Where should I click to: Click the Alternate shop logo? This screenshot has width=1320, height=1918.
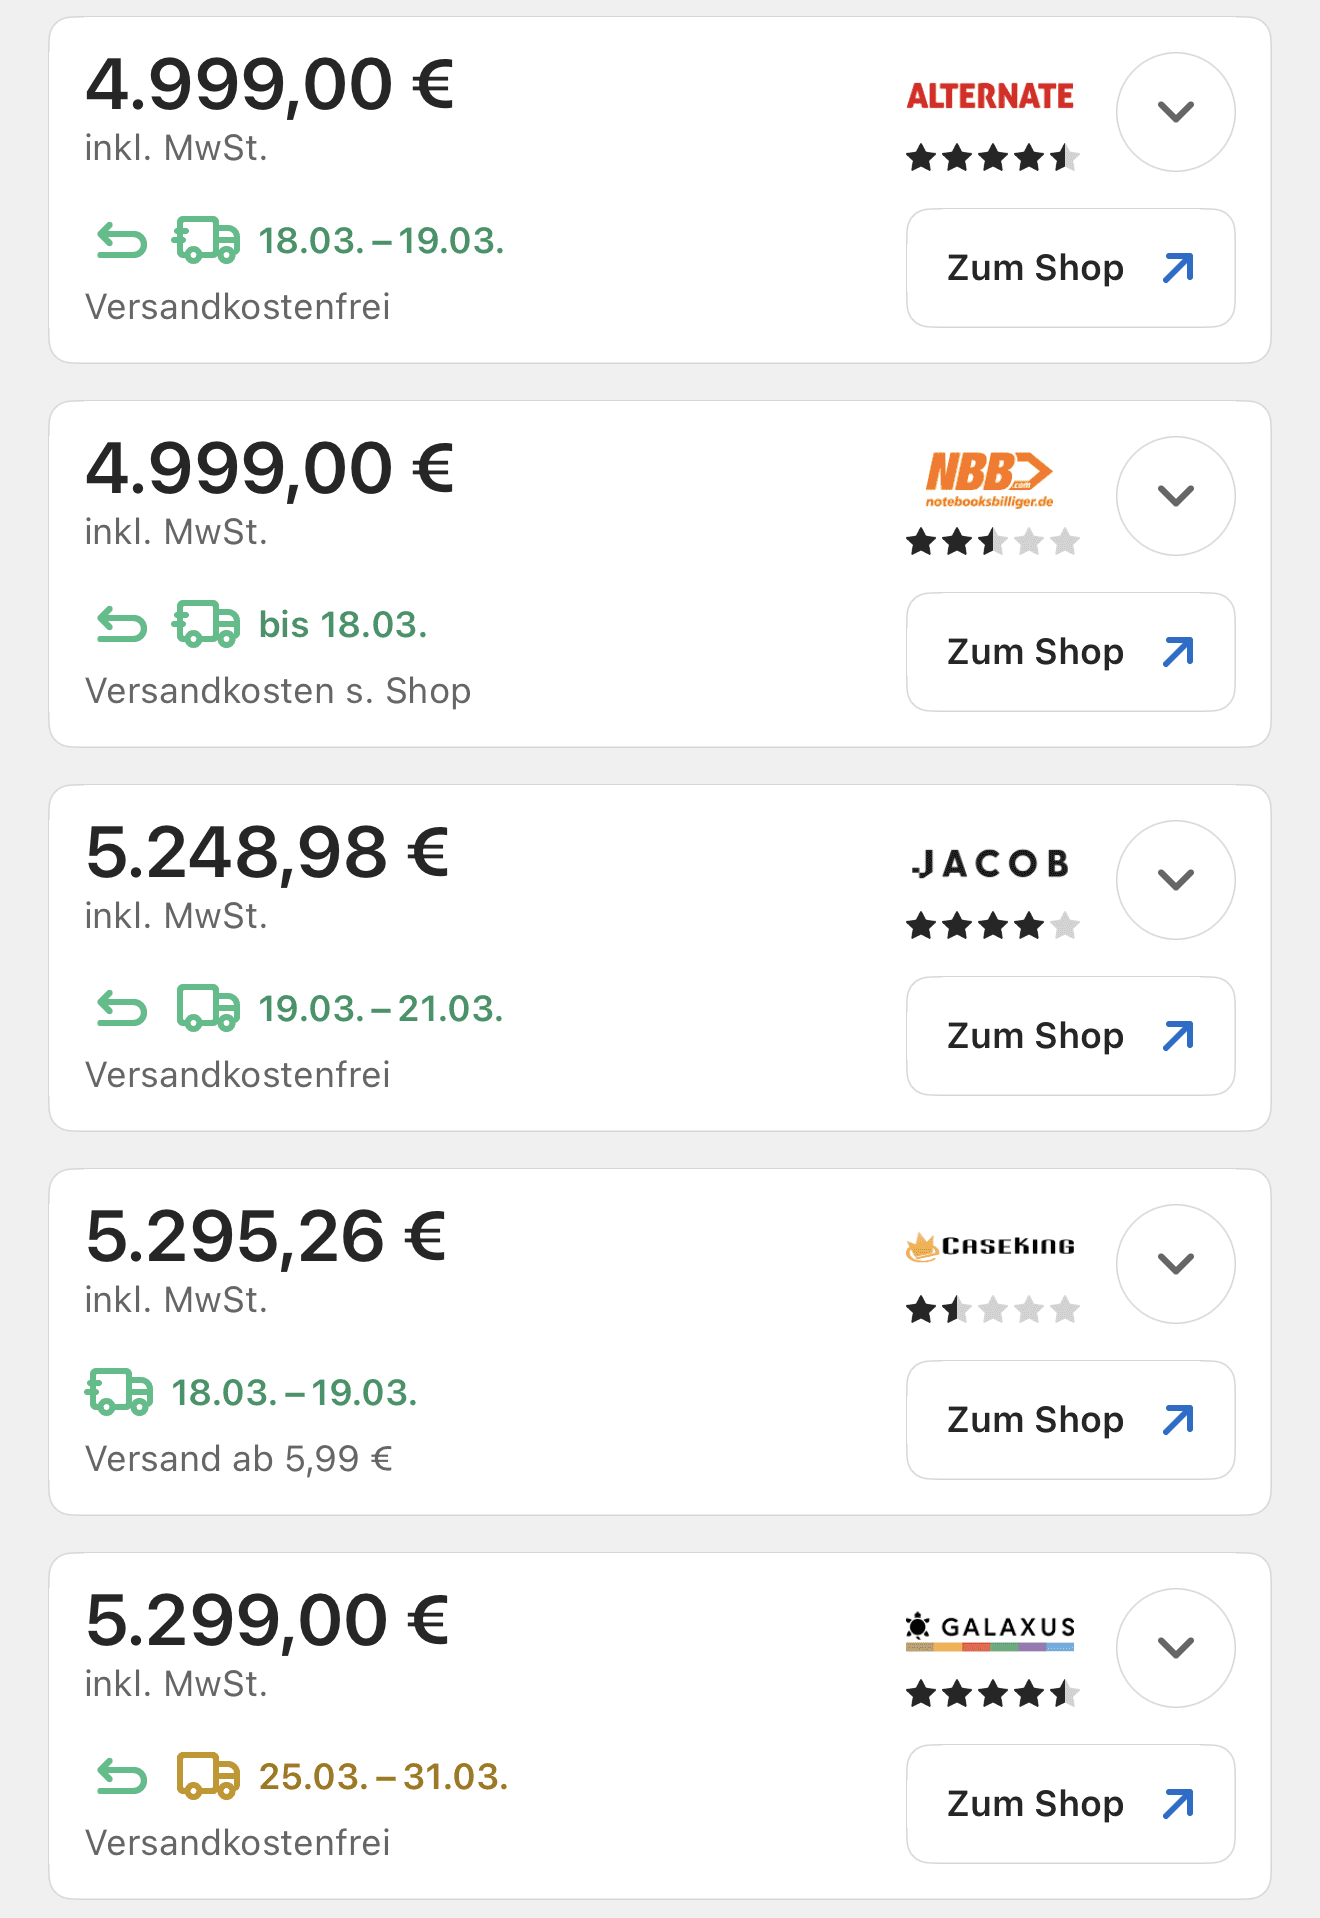click(x=990, y=96)
